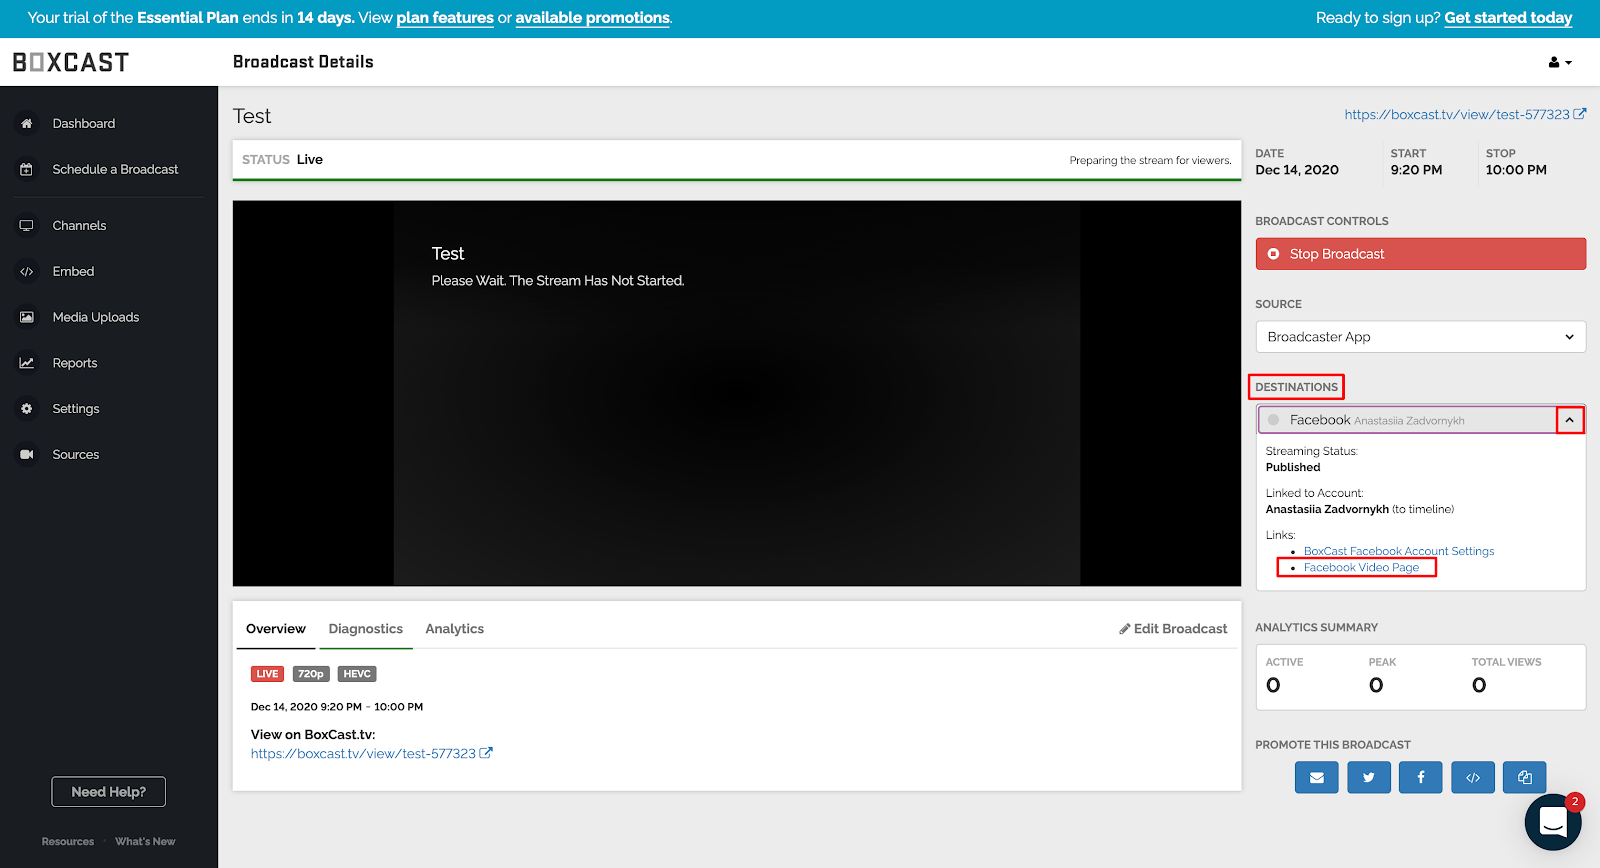Screen dimensions: 1600x868
Task: Open the chat support bubble
Action: [x=1553, y=822]
